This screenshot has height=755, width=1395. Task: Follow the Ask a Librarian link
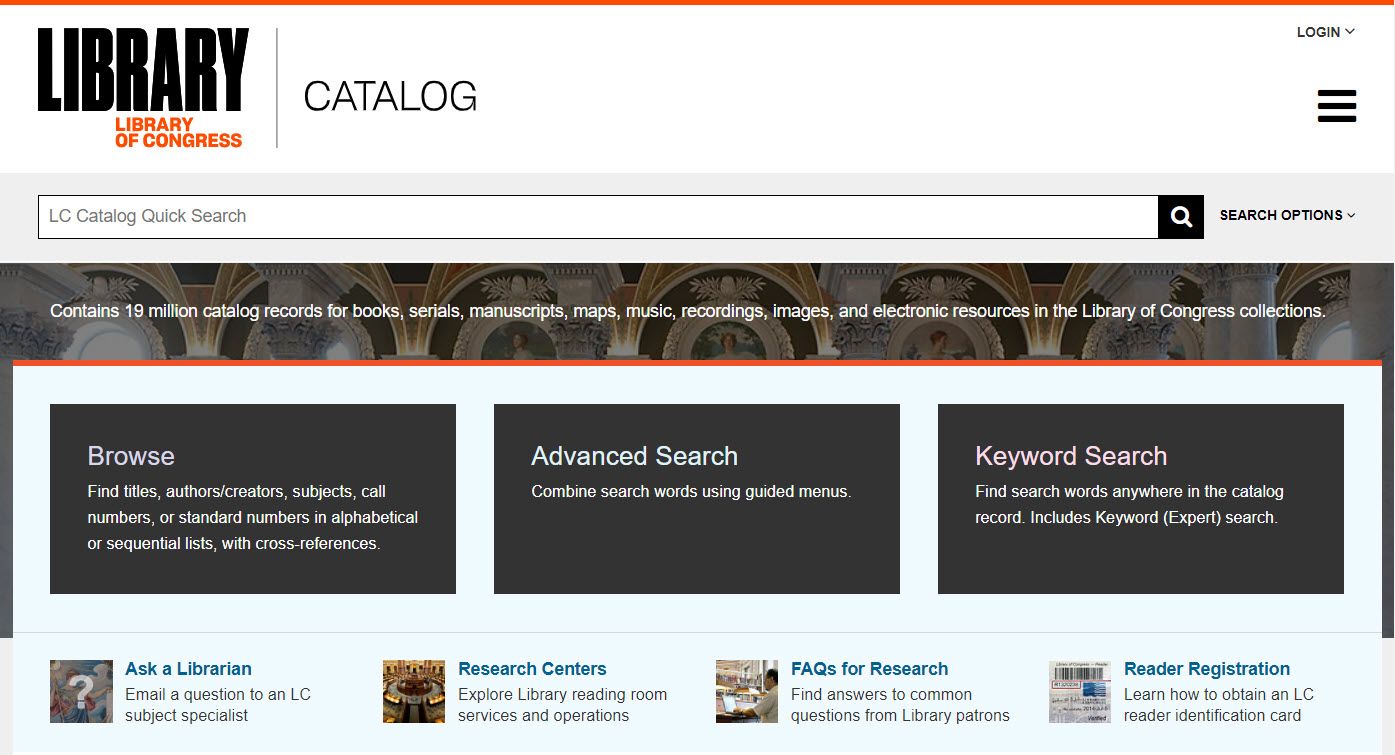(x=188, y=669)
